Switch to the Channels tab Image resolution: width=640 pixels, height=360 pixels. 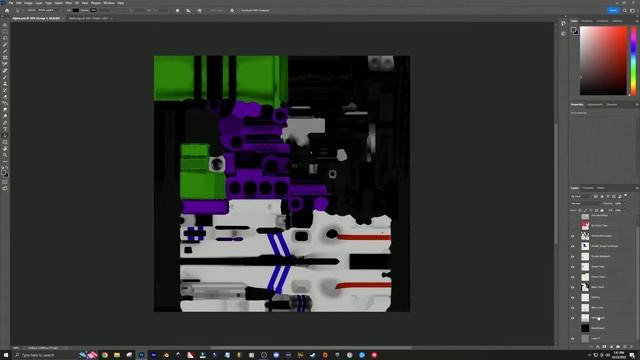pos(588,188)
